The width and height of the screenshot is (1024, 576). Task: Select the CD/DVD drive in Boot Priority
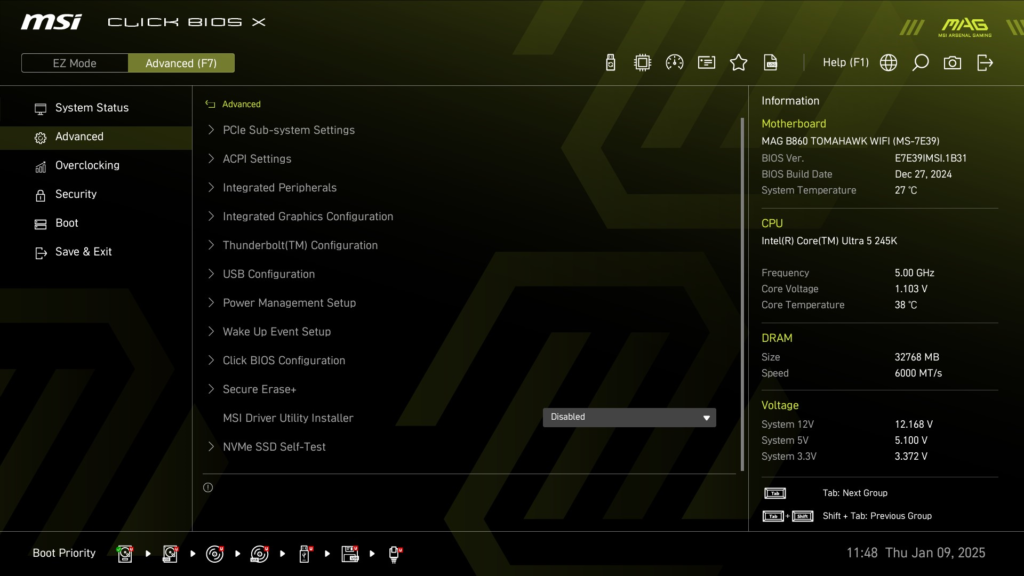pos(216,553)
